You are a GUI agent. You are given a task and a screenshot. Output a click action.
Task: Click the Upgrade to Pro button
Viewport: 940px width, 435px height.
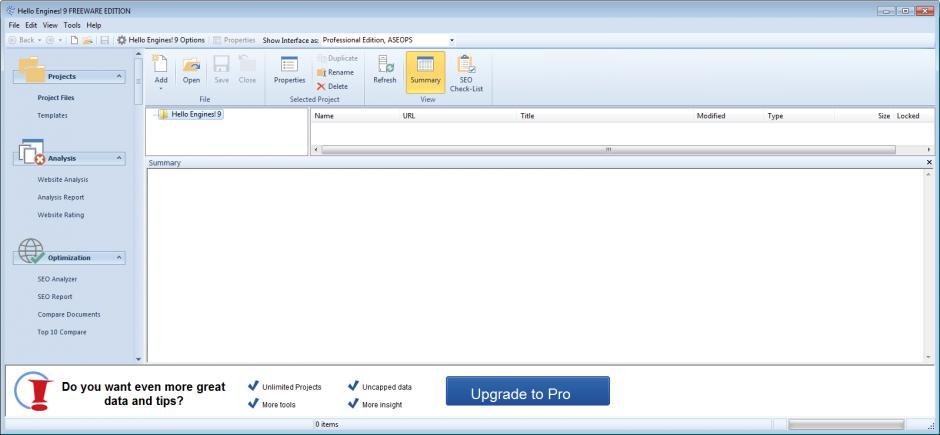coord(528,391)
